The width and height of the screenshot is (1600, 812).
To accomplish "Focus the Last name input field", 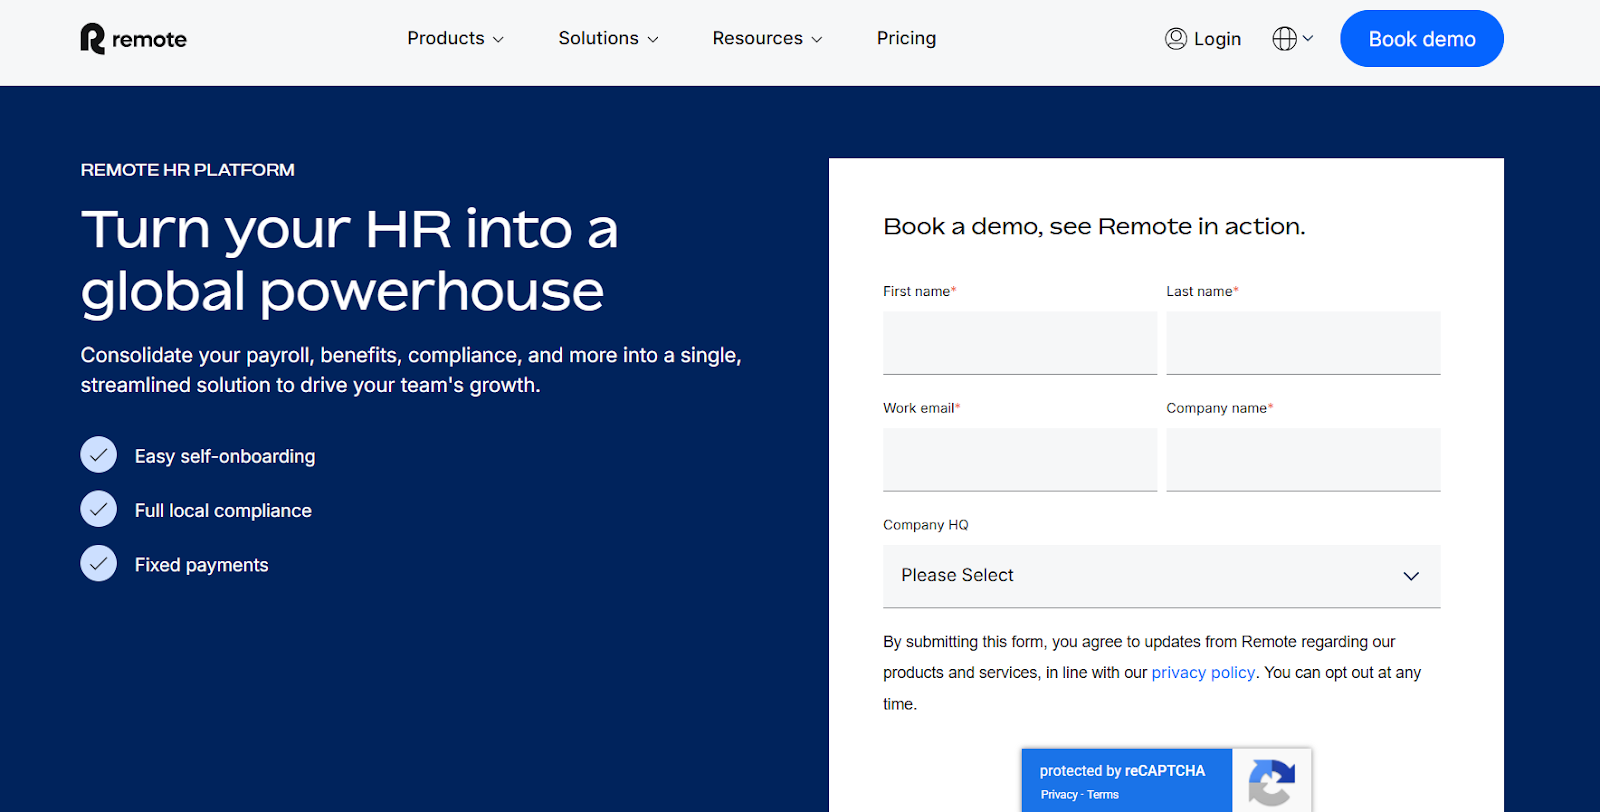I will pos(1302,343).
